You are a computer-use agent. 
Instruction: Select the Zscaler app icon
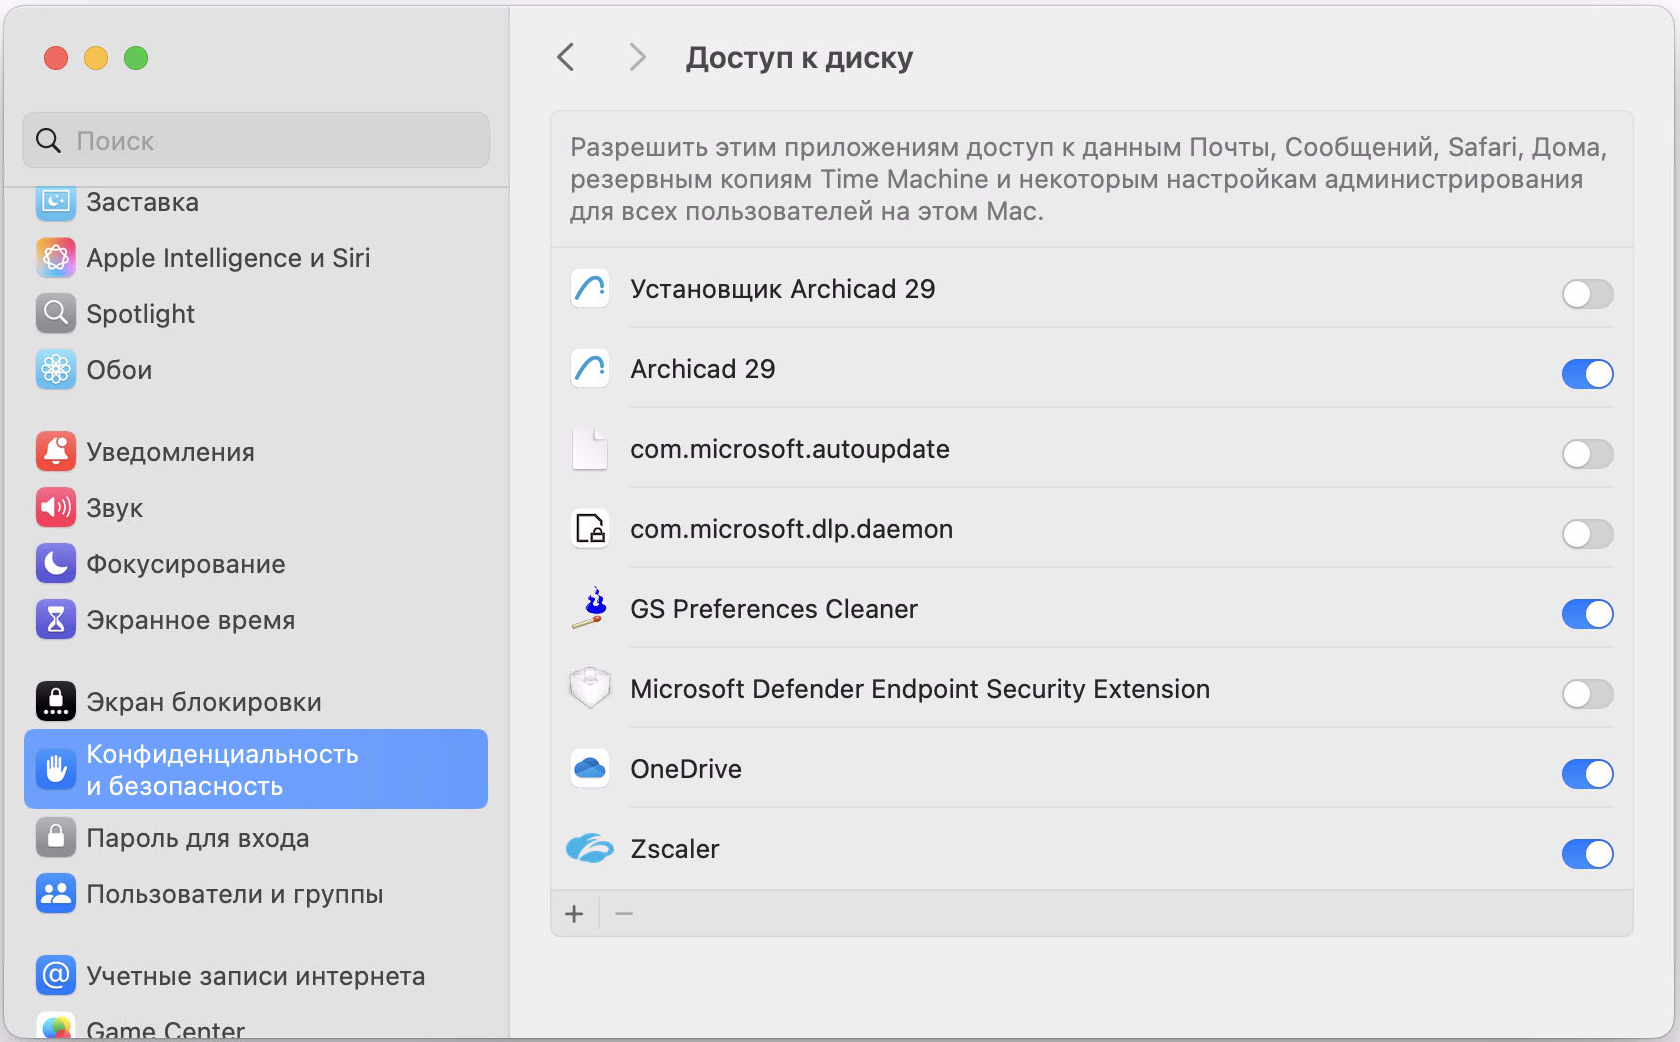coord(590,848)
